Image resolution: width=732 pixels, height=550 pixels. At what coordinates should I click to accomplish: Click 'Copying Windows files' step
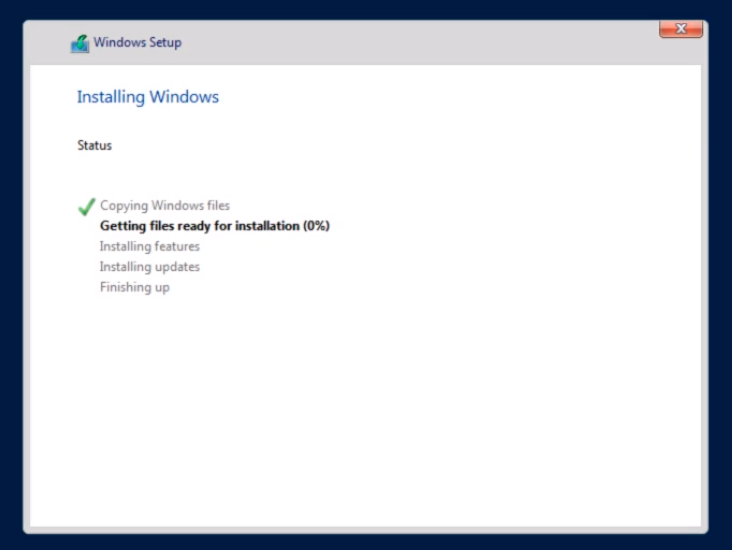click(165, 206)
